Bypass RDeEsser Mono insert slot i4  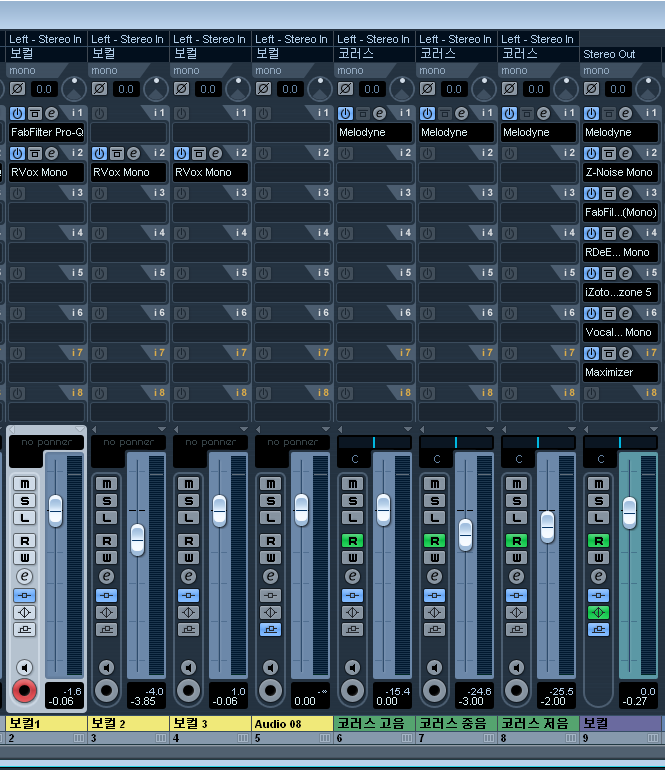[609, 233]
